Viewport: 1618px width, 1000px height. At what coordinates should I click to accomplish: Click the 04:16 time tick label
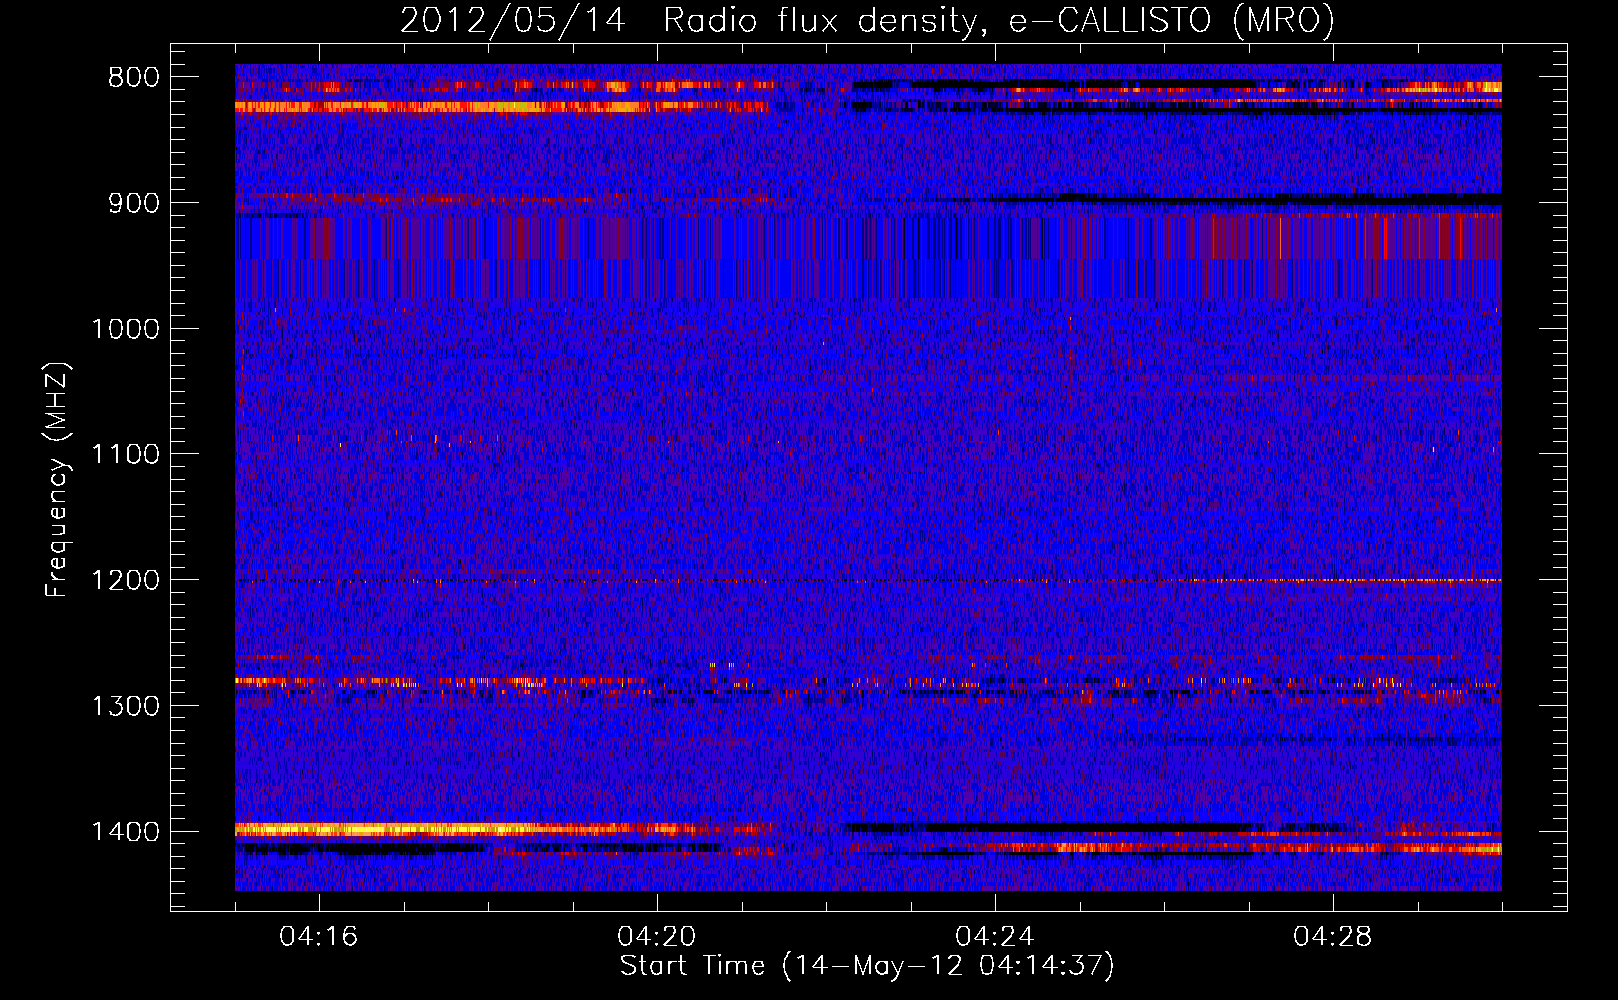[319, 937]
